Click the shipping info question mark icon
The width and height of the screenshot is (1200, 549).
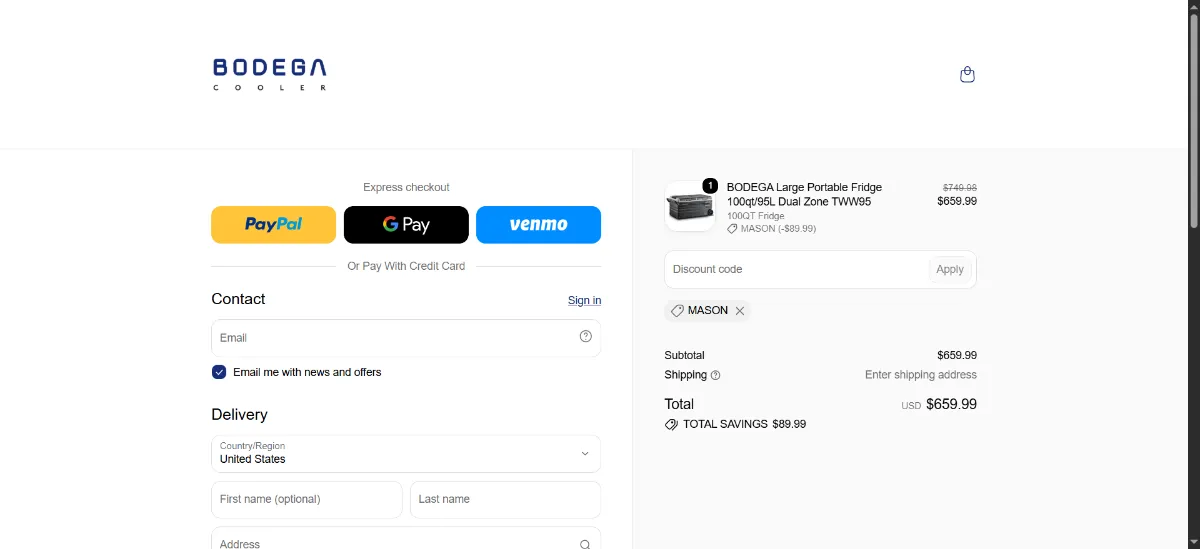pyautogui.click(x=715, y=376)
